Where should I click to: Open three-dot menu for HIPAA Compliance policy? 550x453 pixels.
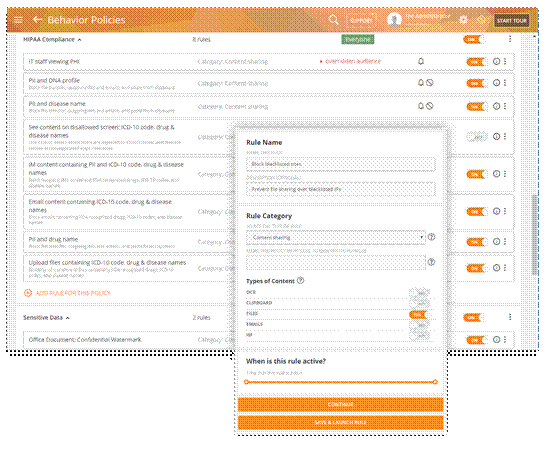tap(510, 39)
